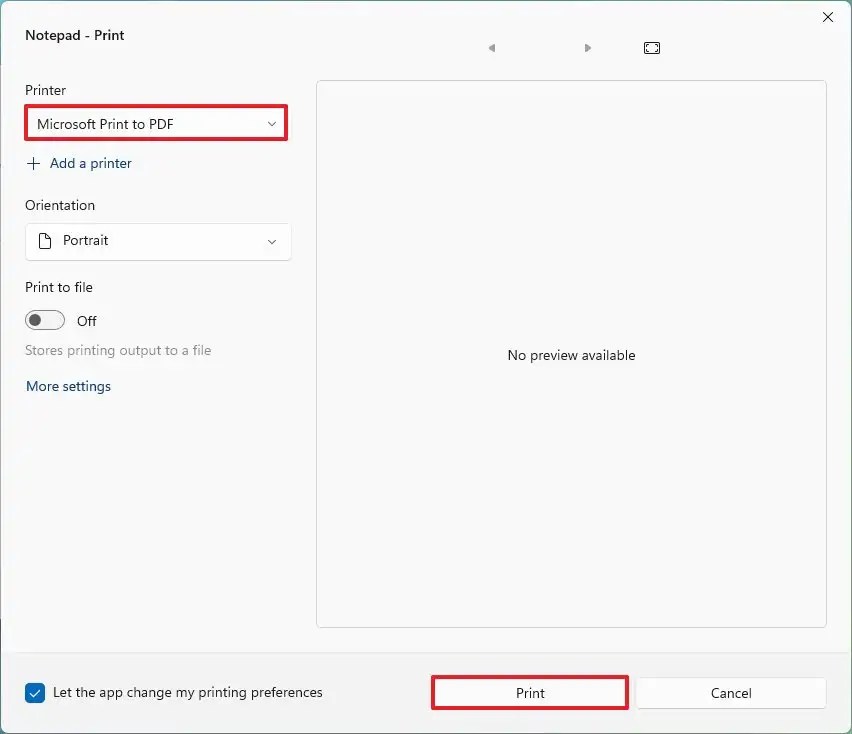Image resolution: width=852 pixels, height=734 pixels.
Task: Click the fit-to-page icon above the preview
Action: click(x=651, y=47)
